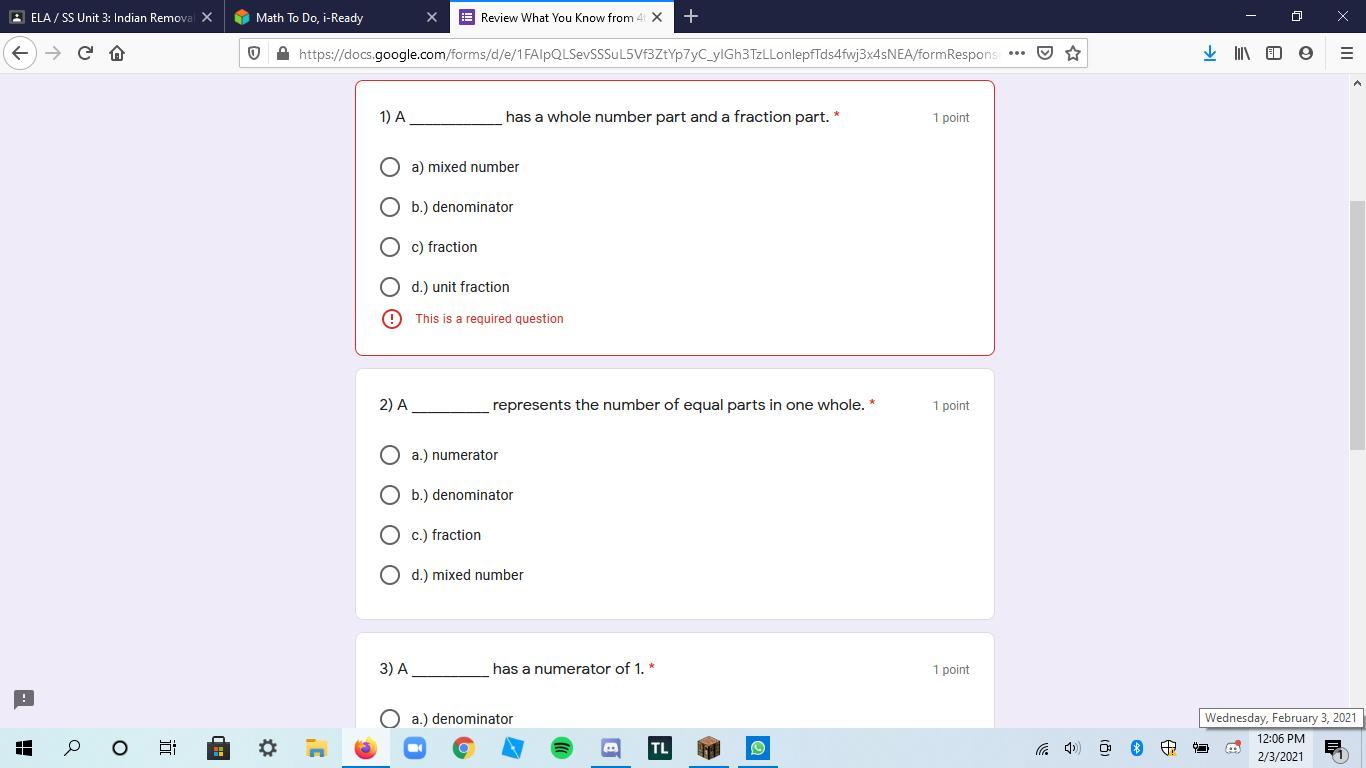Select a.) denominator for question 3
Viewport: 1366px width, 768px height.
[390, 719]
